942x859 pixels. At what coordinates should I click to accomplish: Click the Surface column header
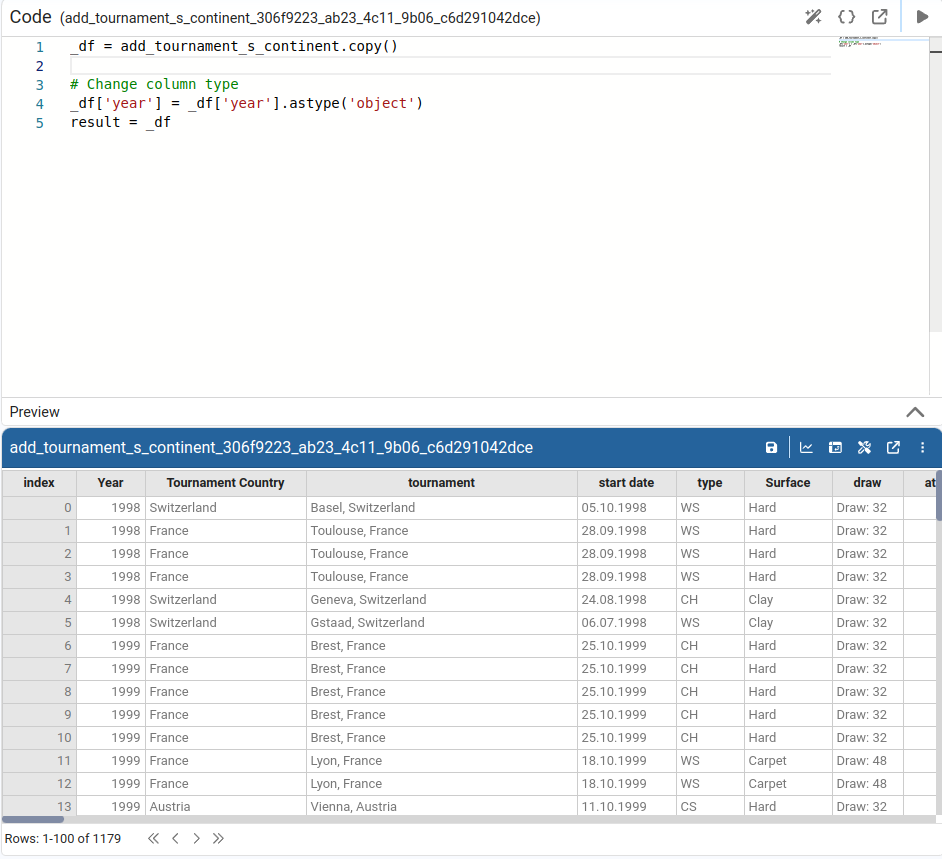click(x=787, y=483)
